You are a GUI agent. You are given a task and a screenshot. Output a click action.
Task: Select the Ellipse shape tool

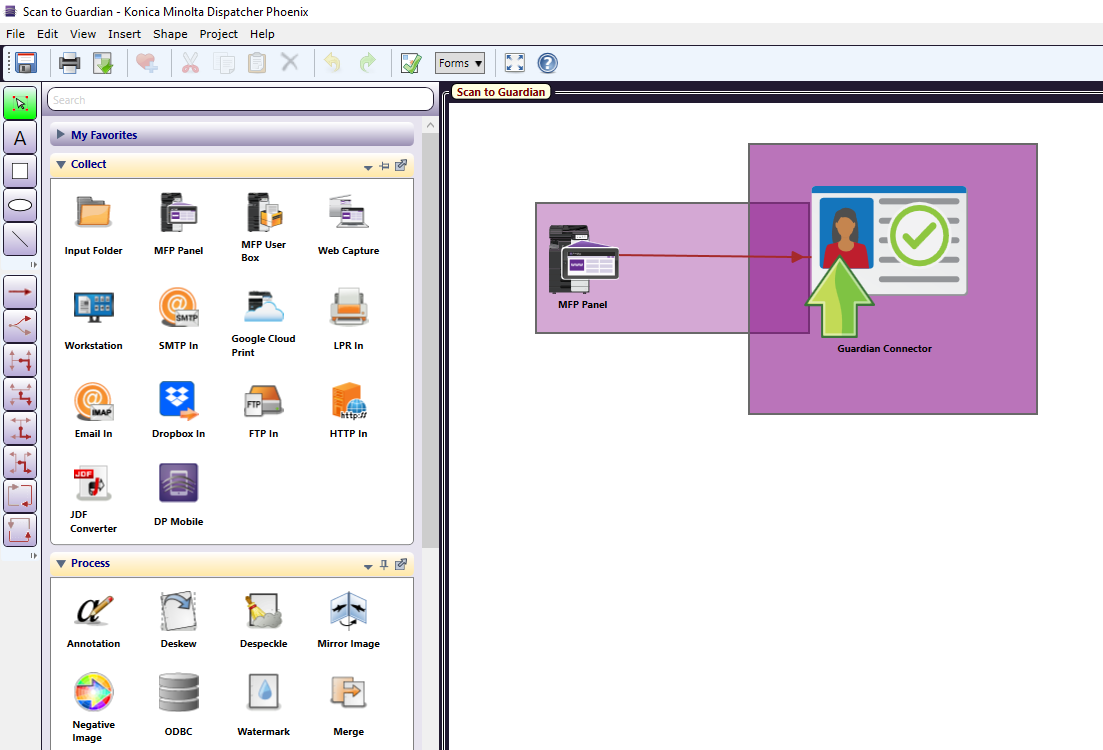[x=20, y=205]
